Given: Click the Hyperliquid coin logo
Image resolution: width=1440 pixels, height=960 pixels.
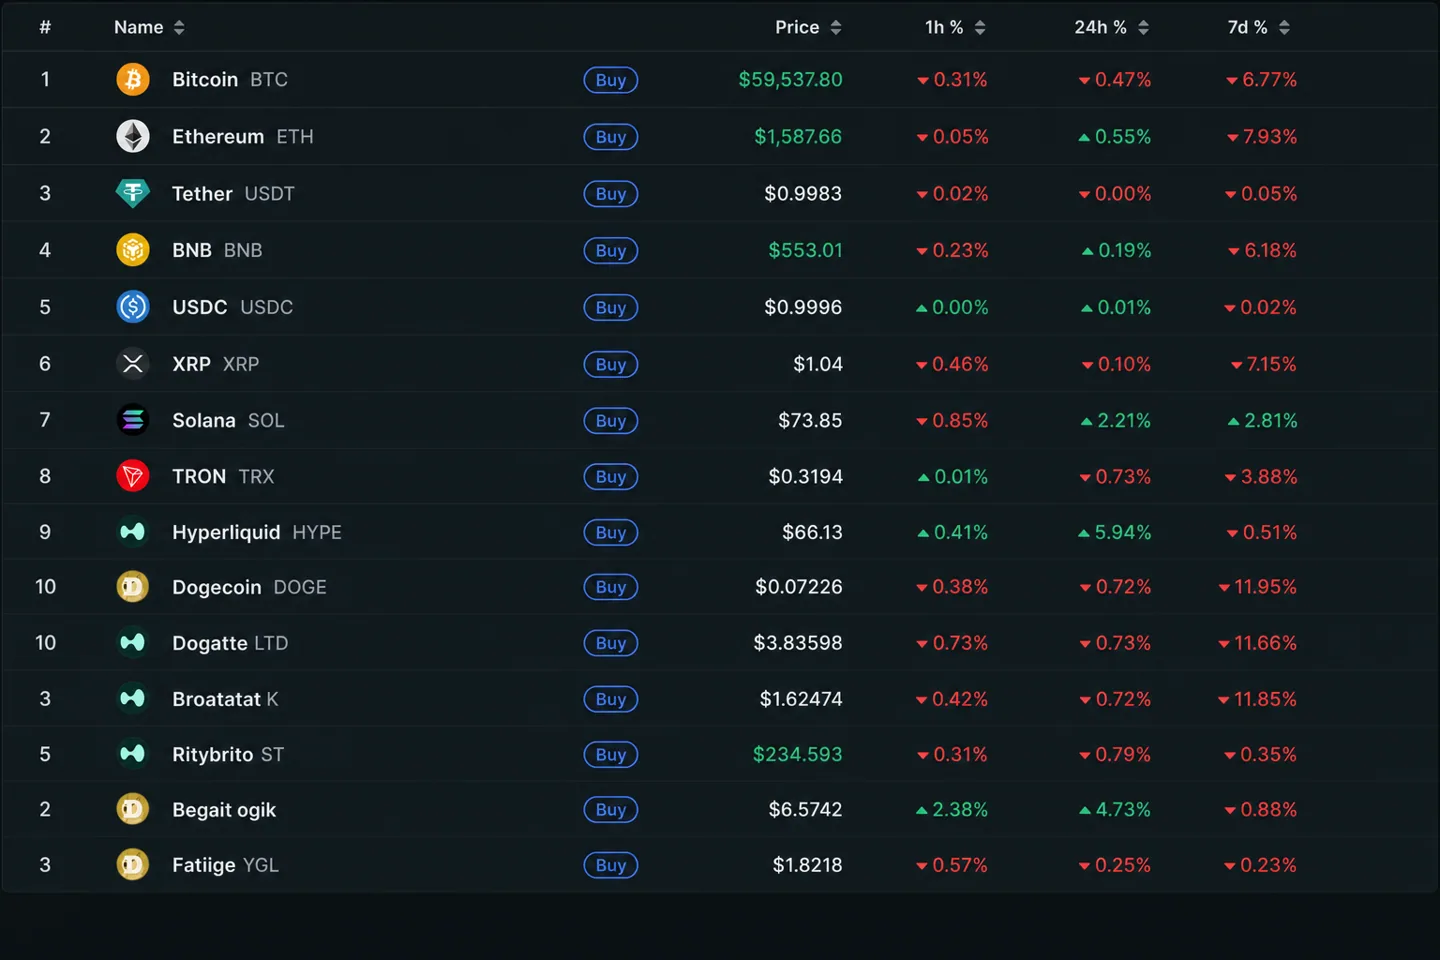Looking at the screenshot, I should click(133, 532).
